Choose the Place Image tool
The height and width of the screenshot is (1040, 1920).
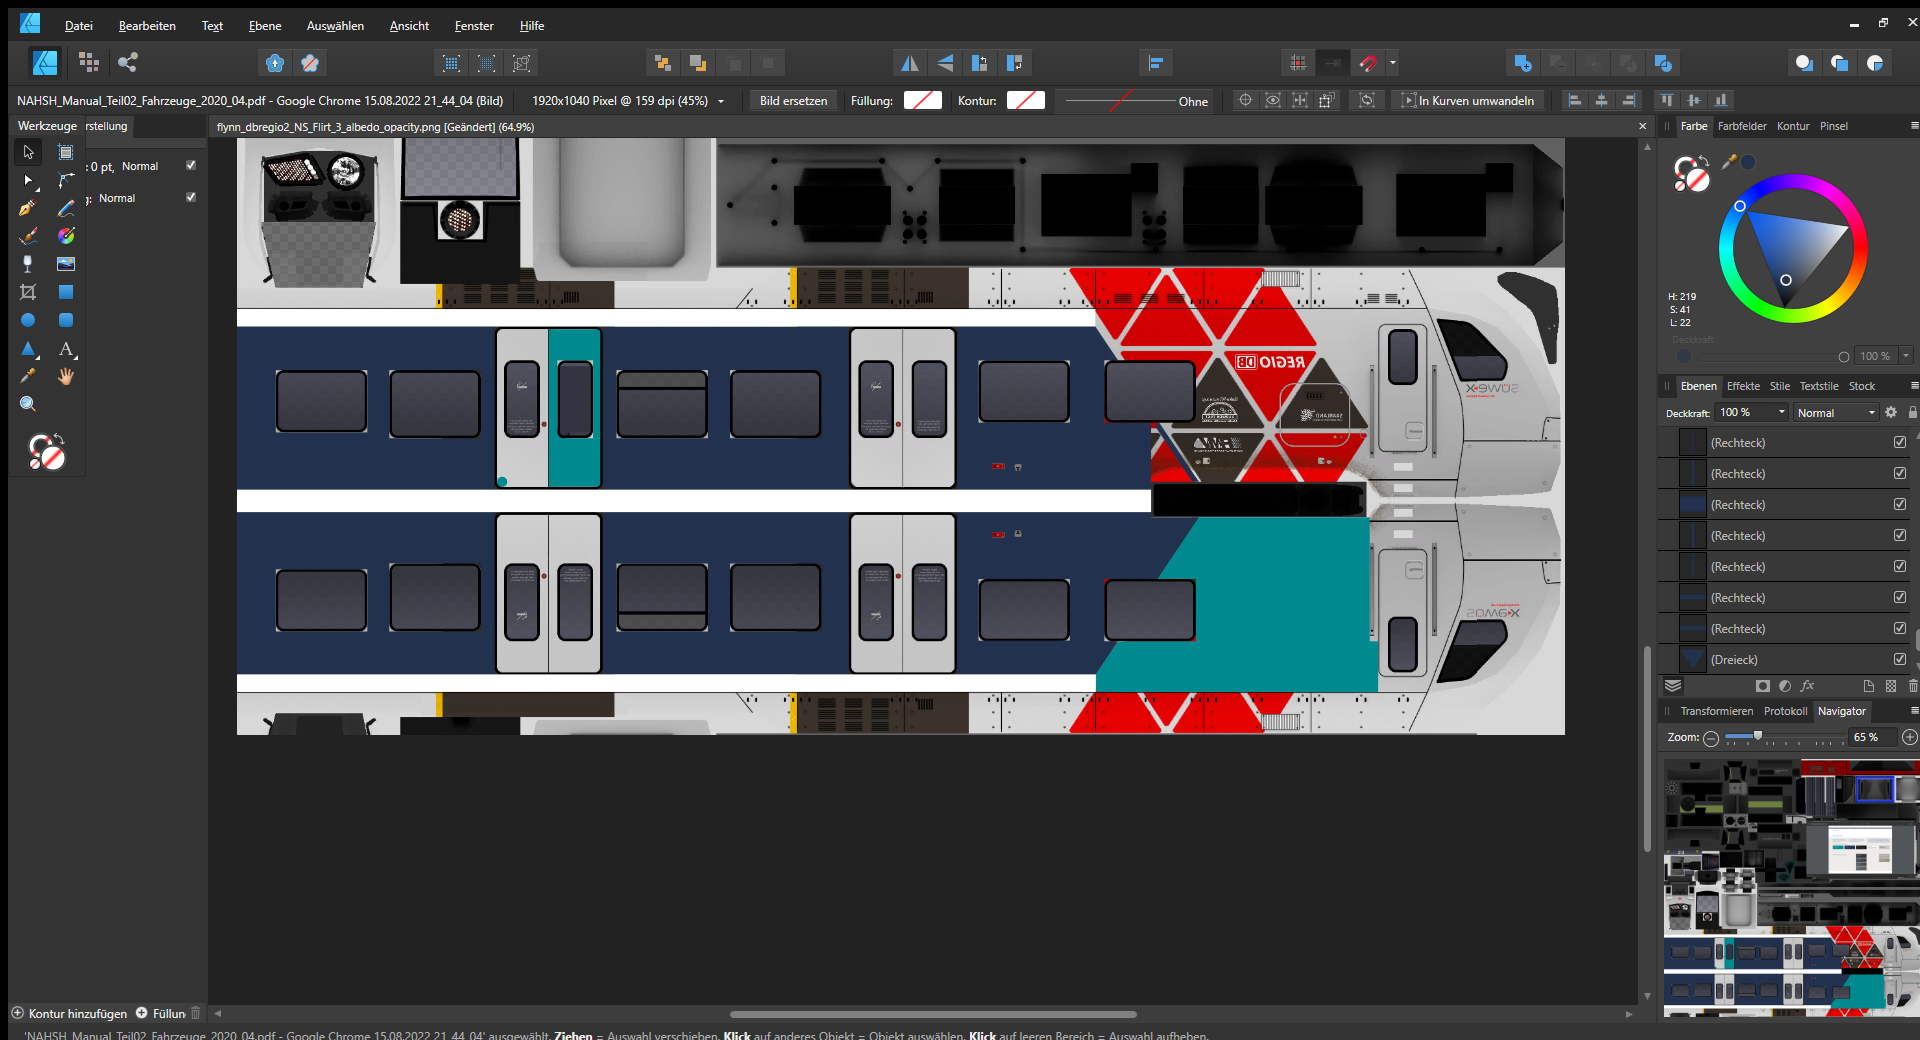(66, 264)
